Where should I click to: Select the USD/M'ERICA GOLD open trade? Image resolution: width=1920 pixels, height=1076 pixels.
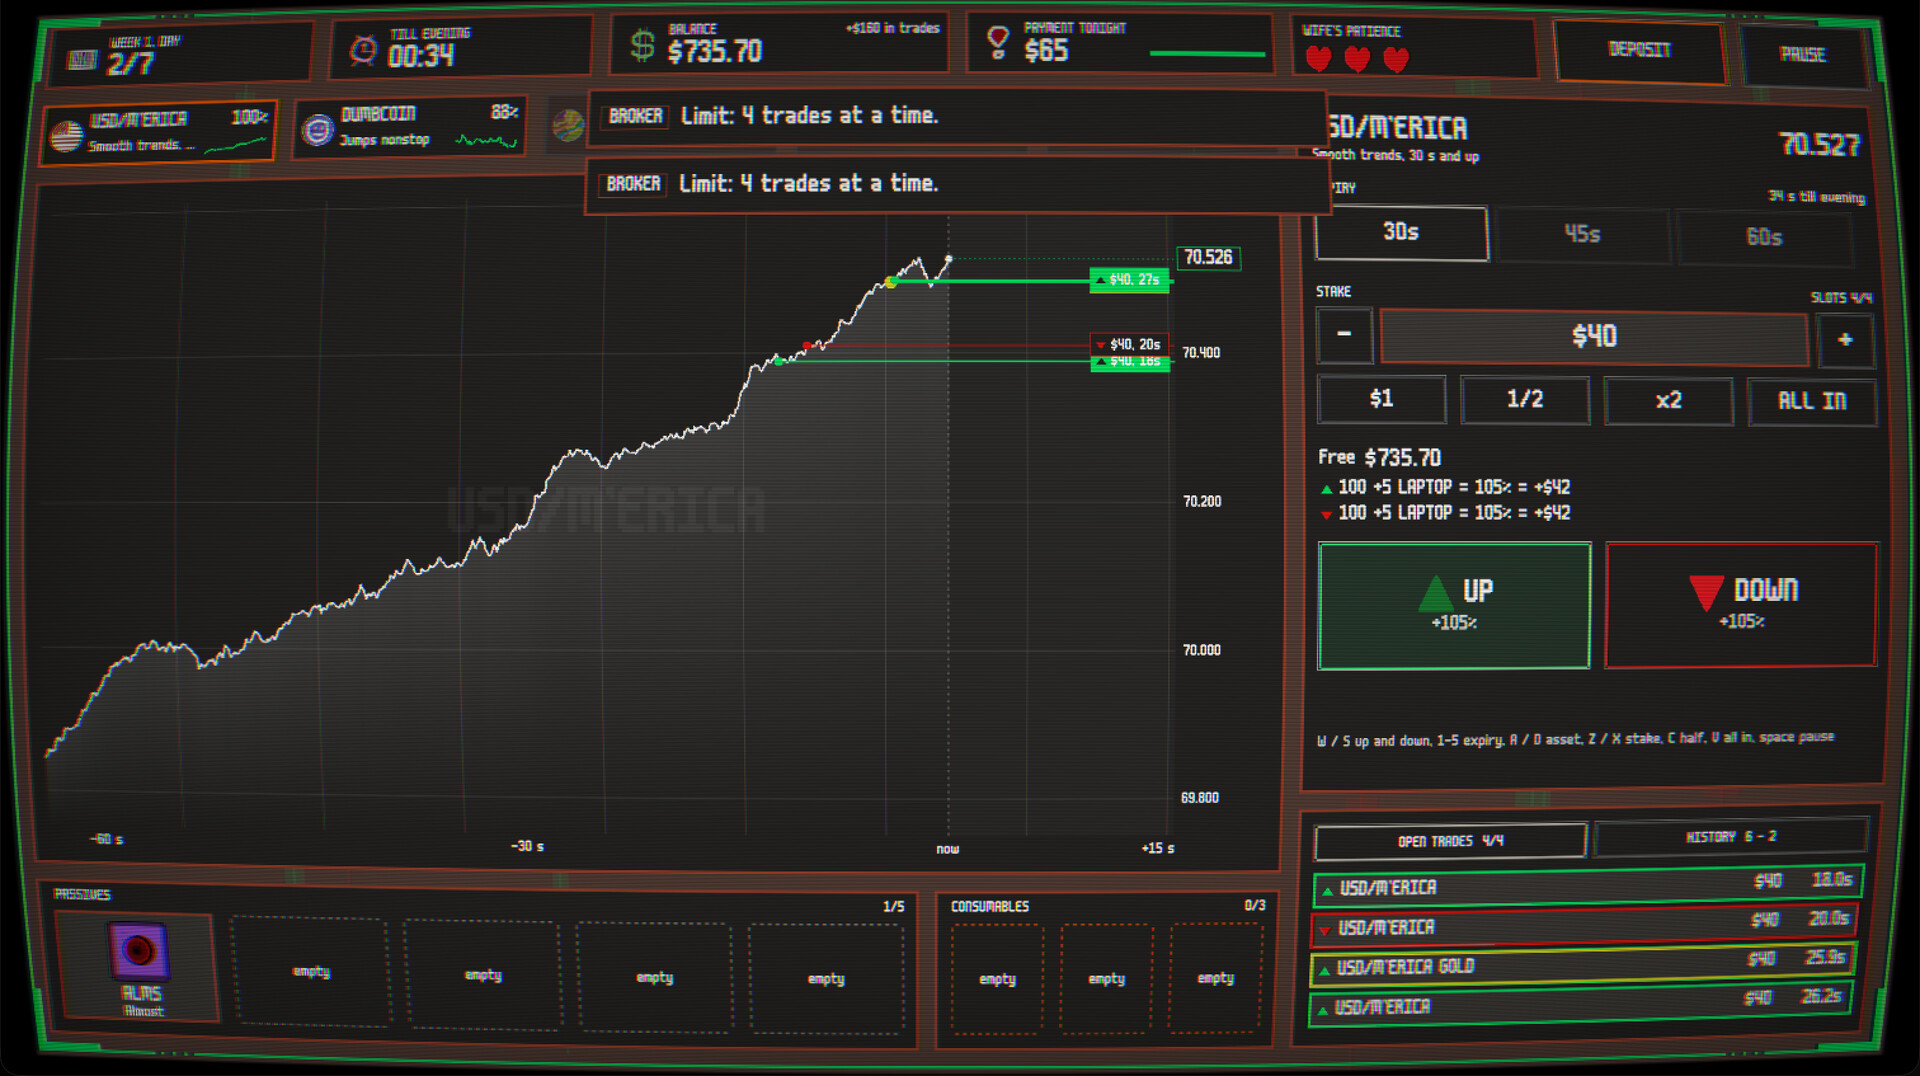[1584, 963]
